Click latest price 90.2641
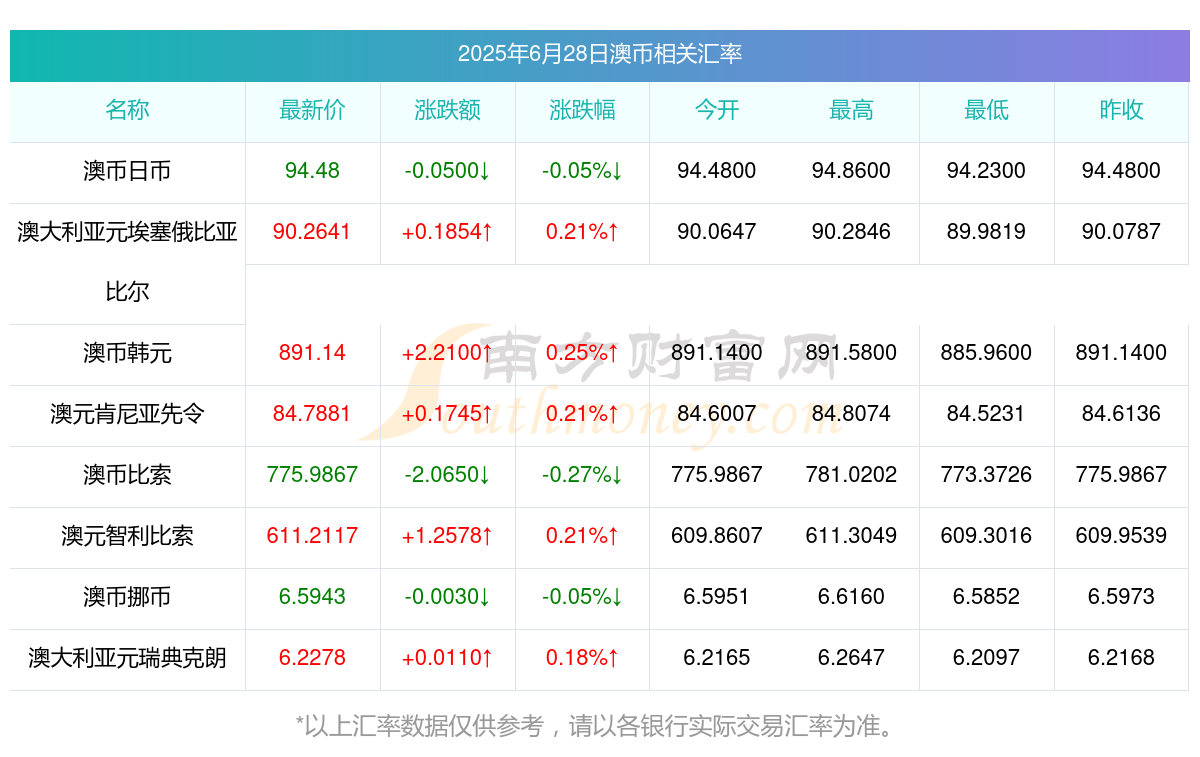The height and width of the screenshot is (757, 1200). (312, 232)
